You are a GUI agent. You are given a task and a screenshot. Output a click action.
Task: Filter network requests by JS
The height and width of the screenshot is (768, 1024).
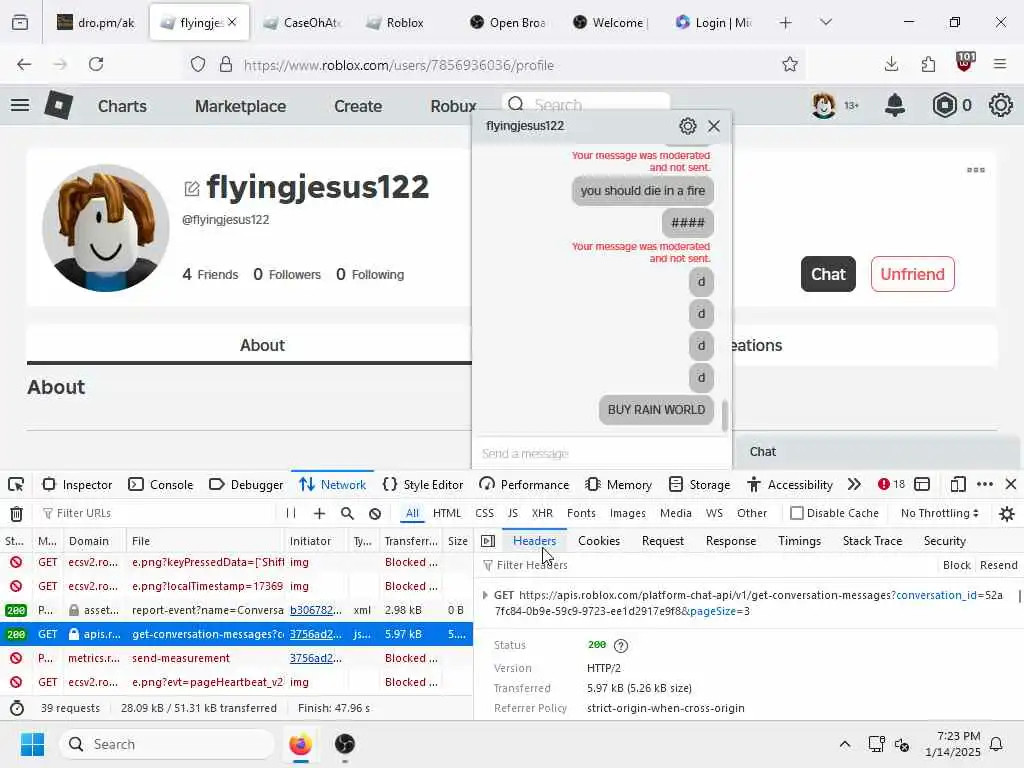tap(513, 513)
